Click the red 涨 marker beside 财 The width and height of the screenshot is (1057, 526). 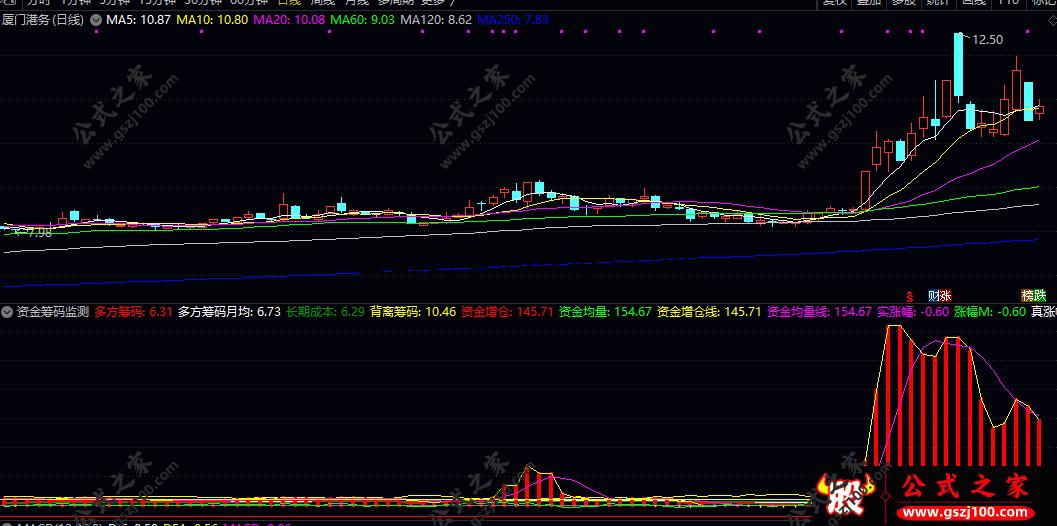(946, 295)
